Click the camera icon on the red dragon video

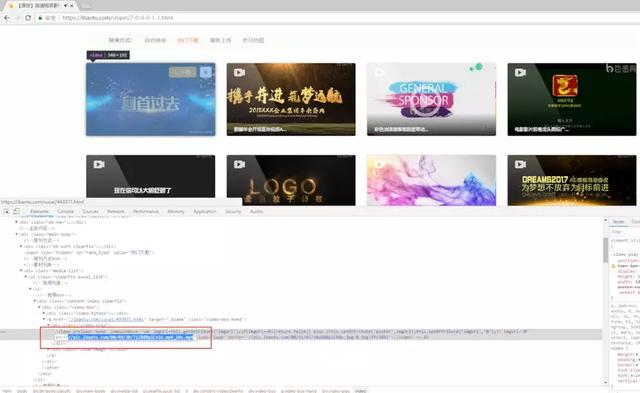tap(520, 73)
